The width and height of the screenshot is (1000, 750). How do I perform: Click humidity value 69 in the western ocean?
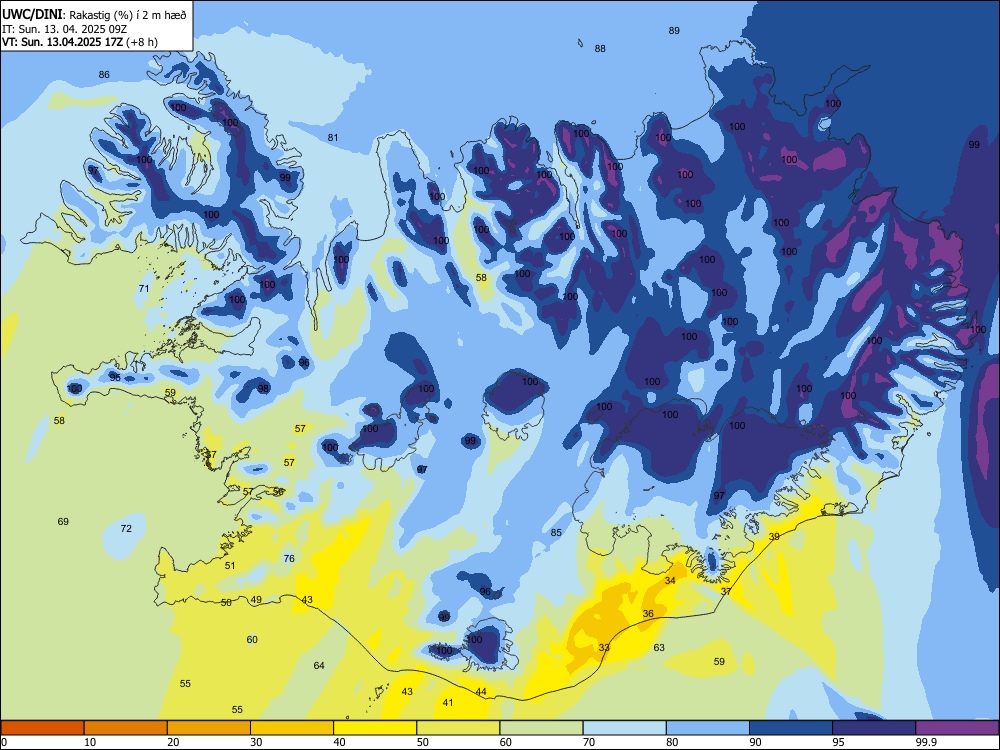click(x=63, y=522)
